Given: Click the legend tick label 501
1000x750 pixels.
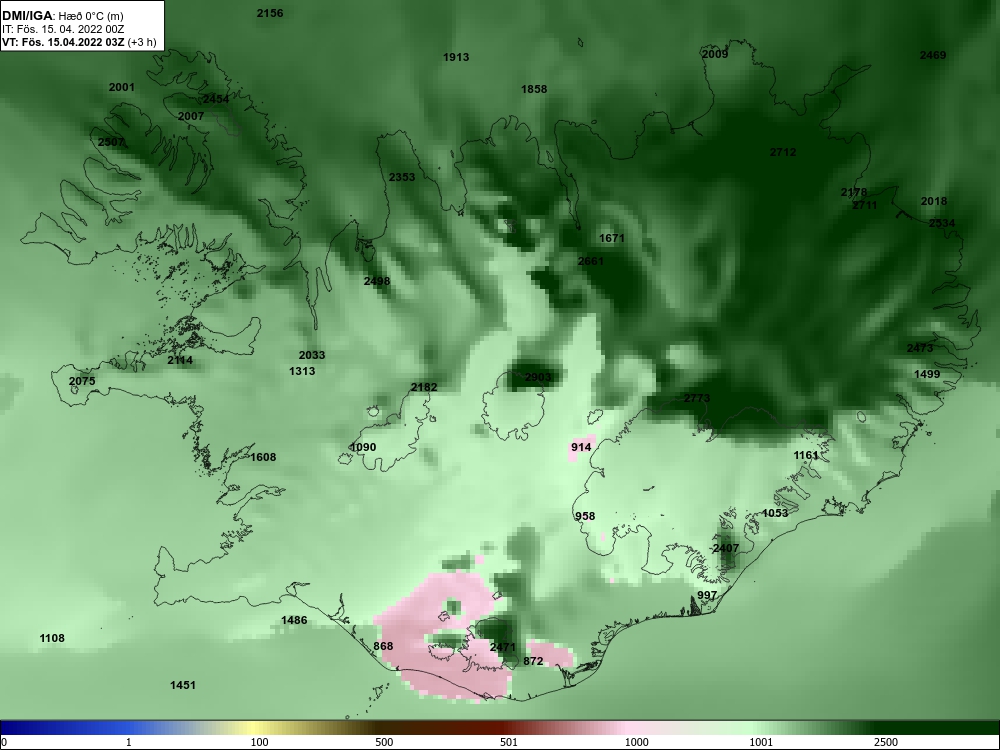Looking at the screenshot, I should 509,742.
